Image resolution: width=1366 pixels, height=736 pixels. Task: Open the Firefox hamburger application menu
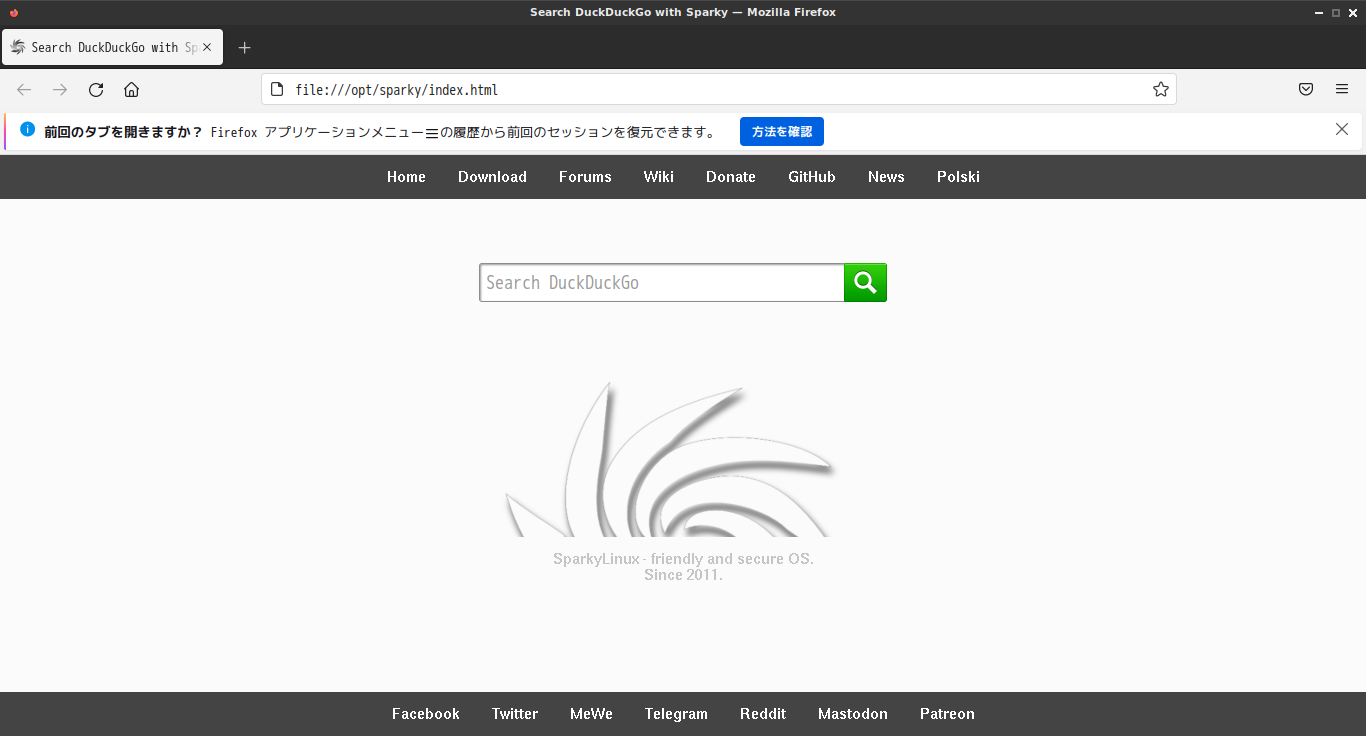(1342, 90)
